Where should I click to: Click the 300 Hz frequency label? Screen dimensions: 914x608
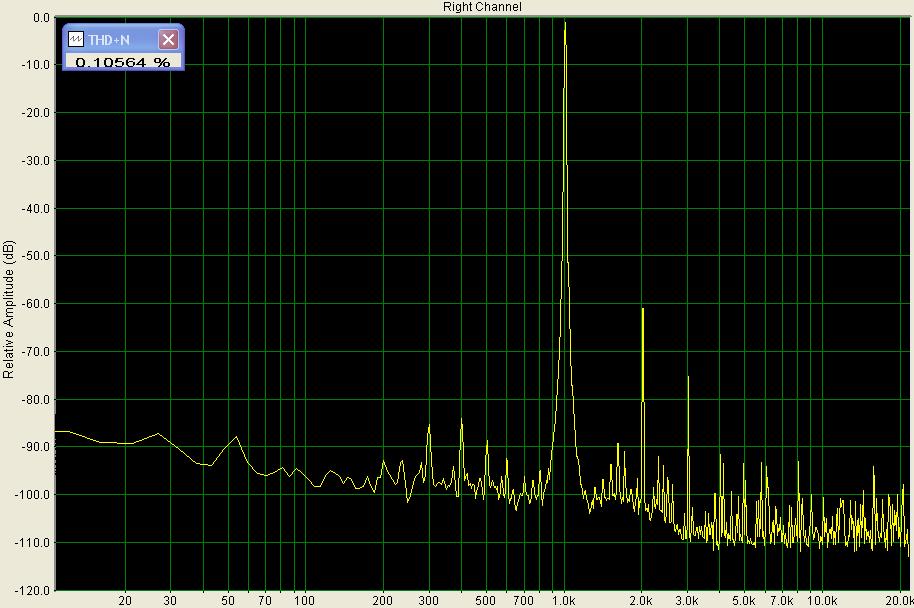click(428, 601)
